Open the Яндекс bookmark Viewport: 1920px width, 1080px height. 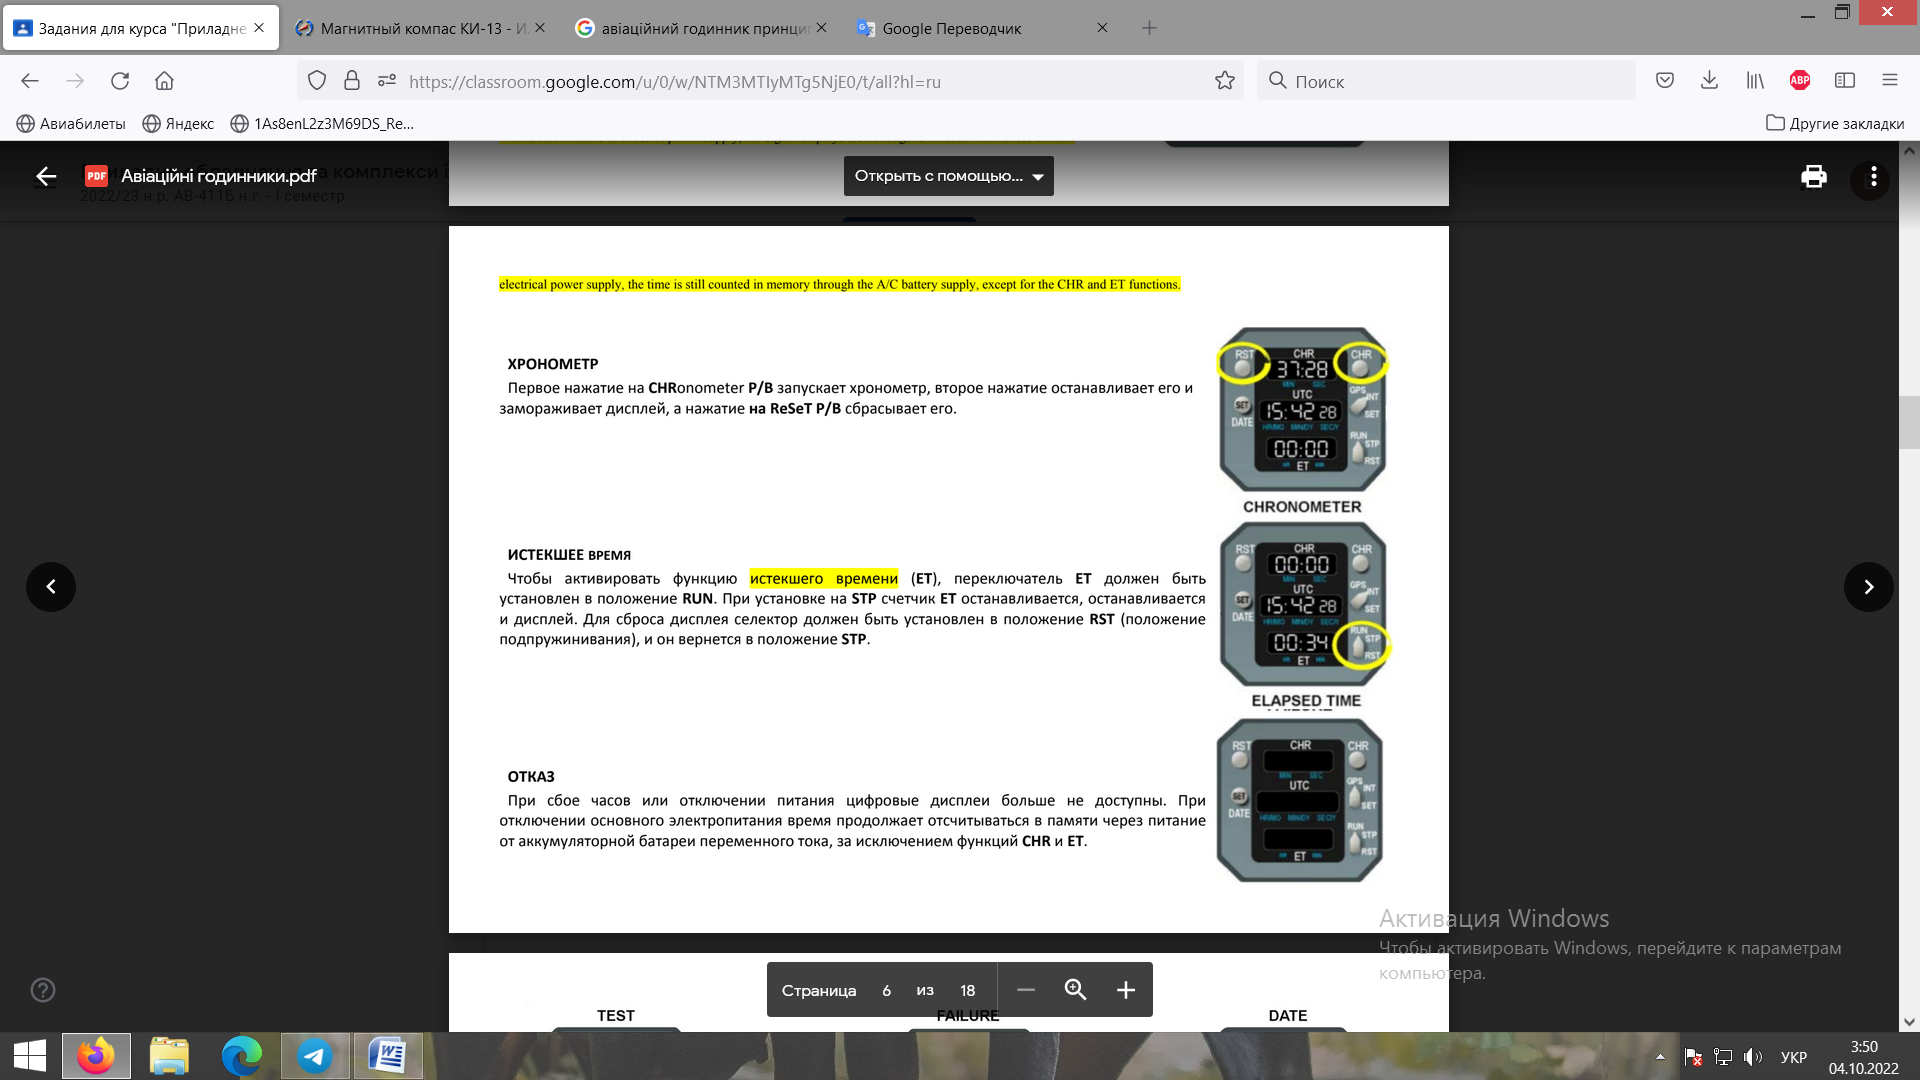(178, 124)
